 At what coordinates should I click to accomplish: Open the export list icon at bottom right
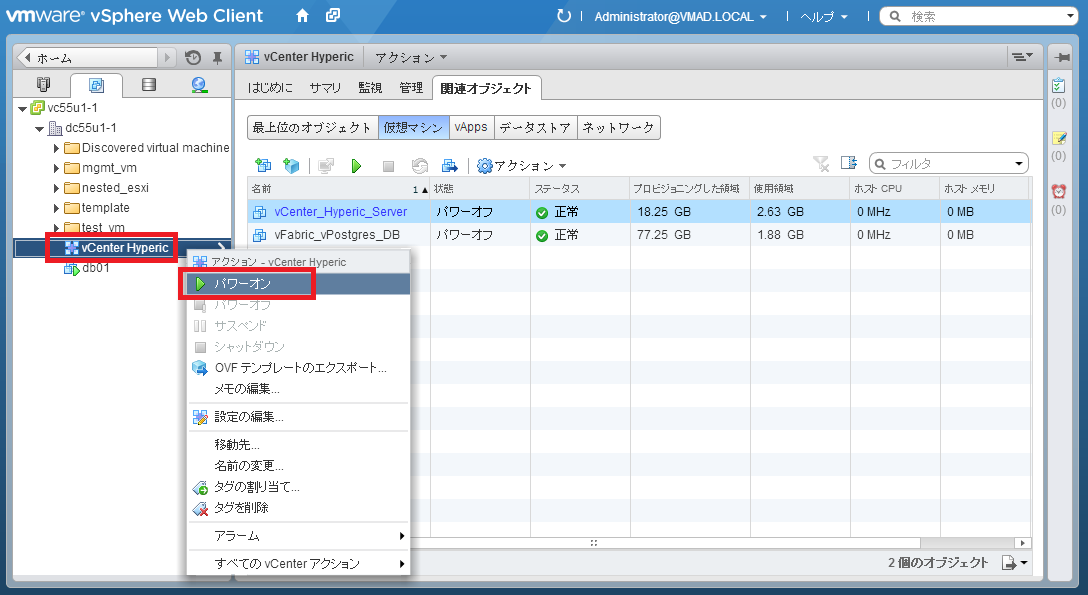click(x=1014, y=562)
